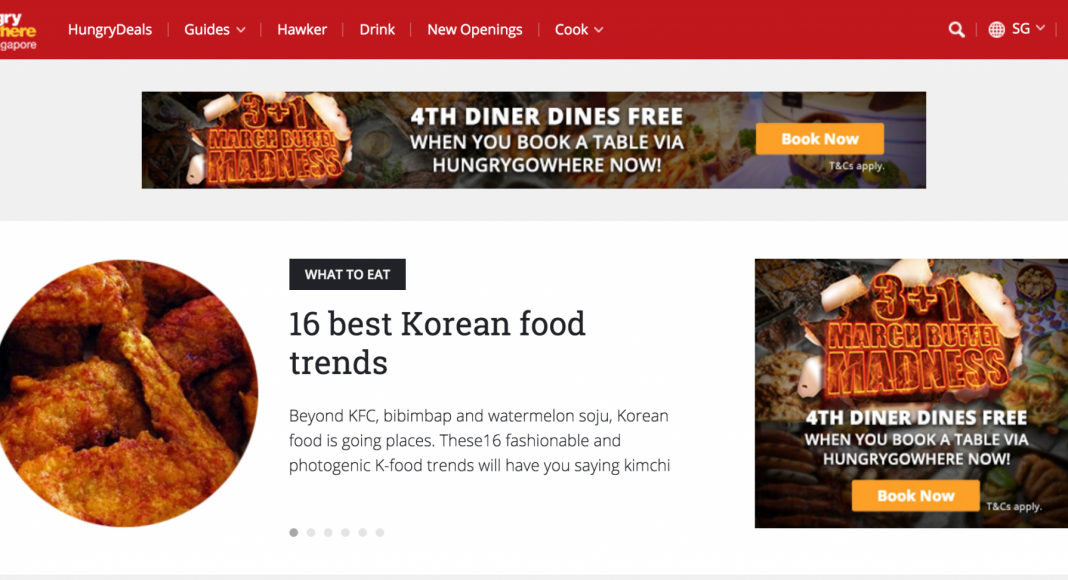Expand the Cook menu chevron

598,30
